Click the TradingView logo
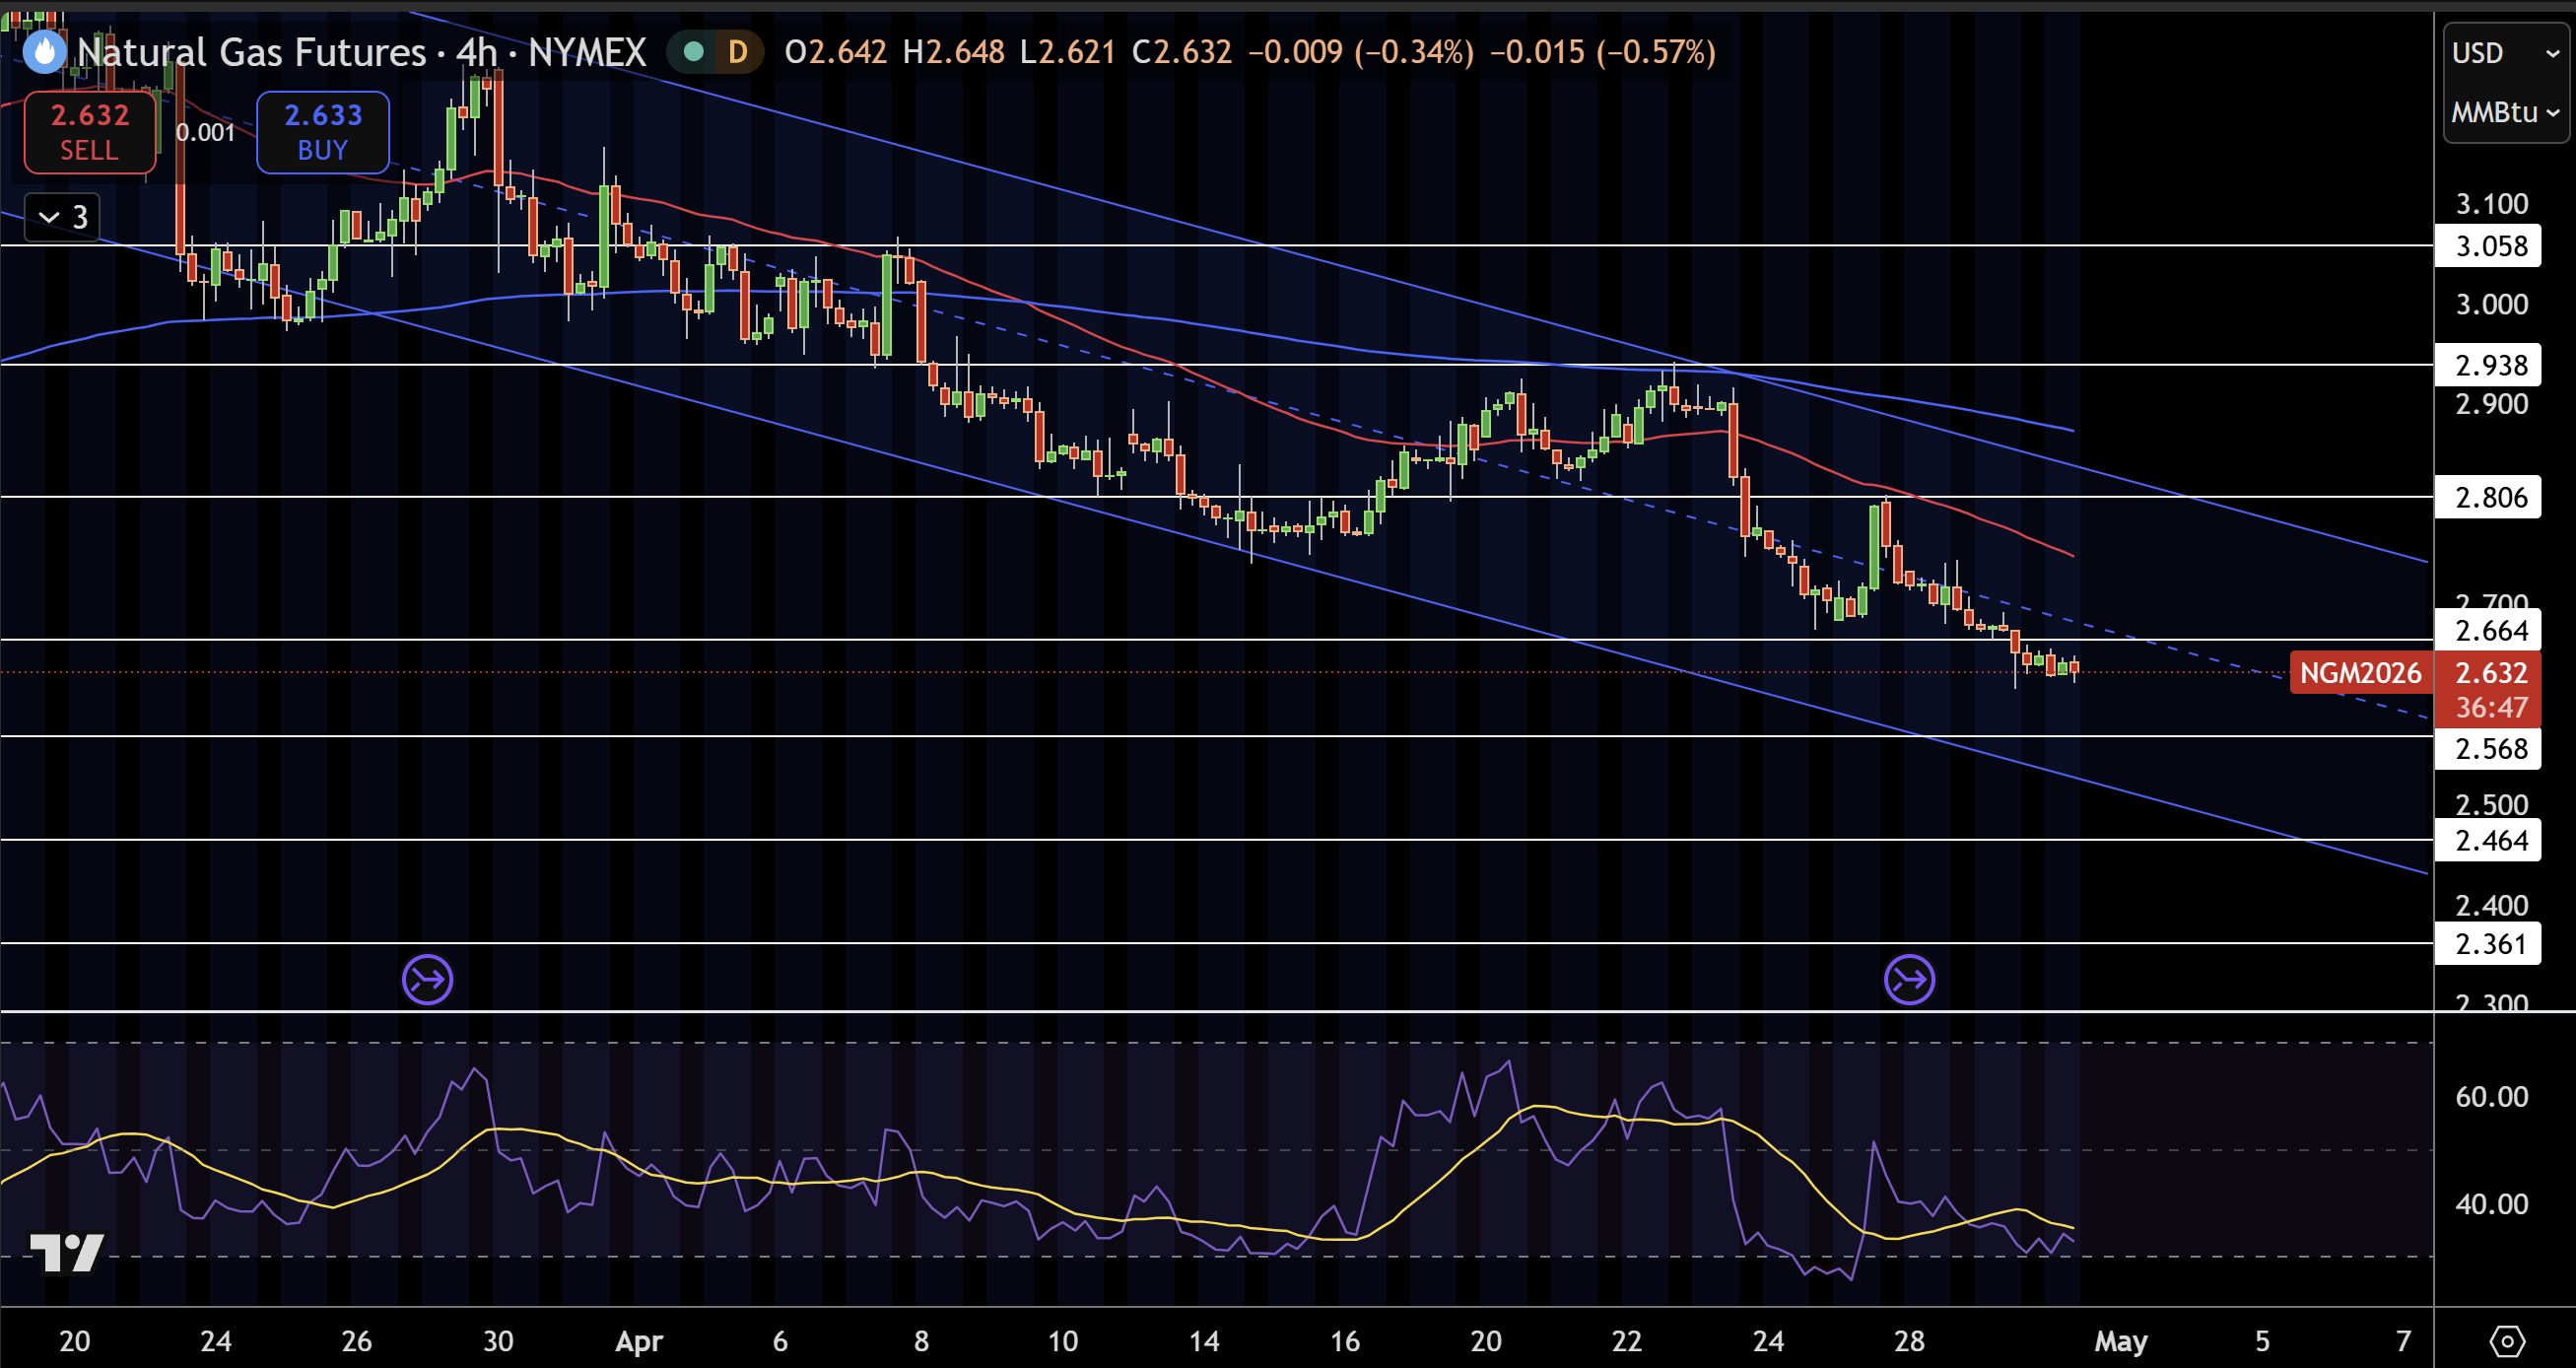2576x1368 pixels. click(67, 1253)
